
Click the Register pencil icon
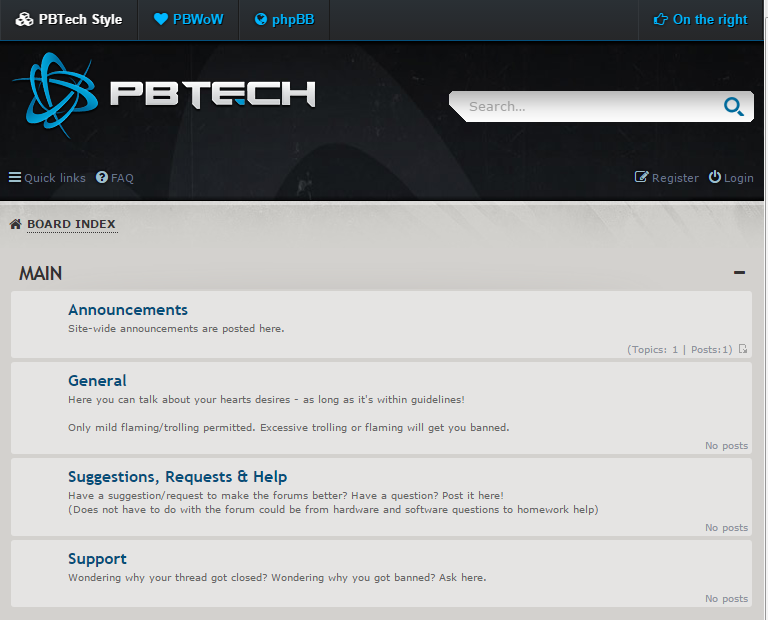(x=641, y=177)
